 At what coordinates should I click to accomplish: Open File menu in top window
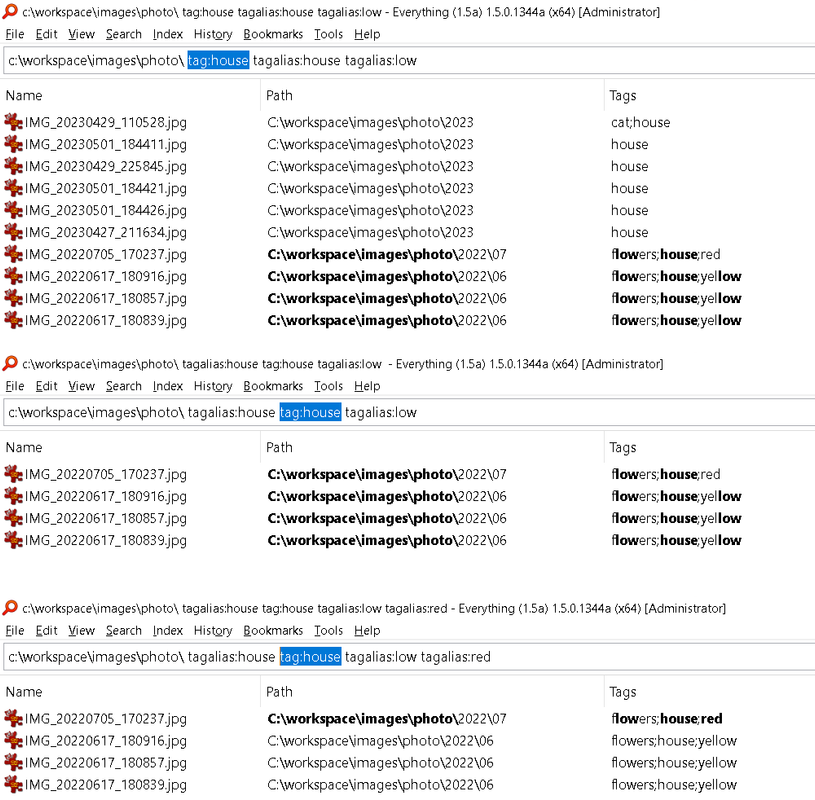click(x=15, y=34)
